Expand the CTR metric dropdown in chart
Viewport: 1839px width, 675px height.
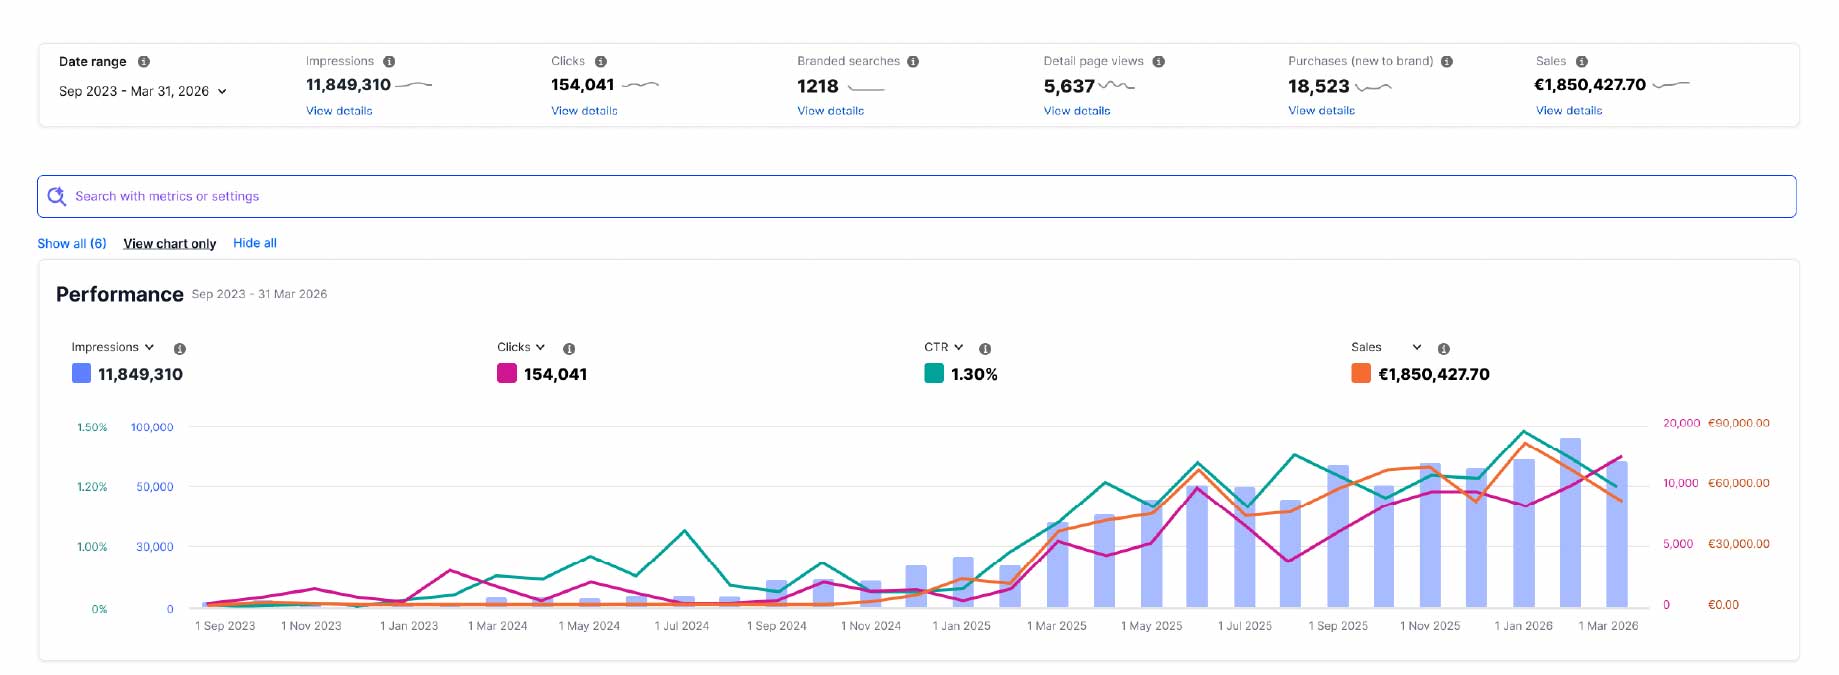click(x=944, y=347)
